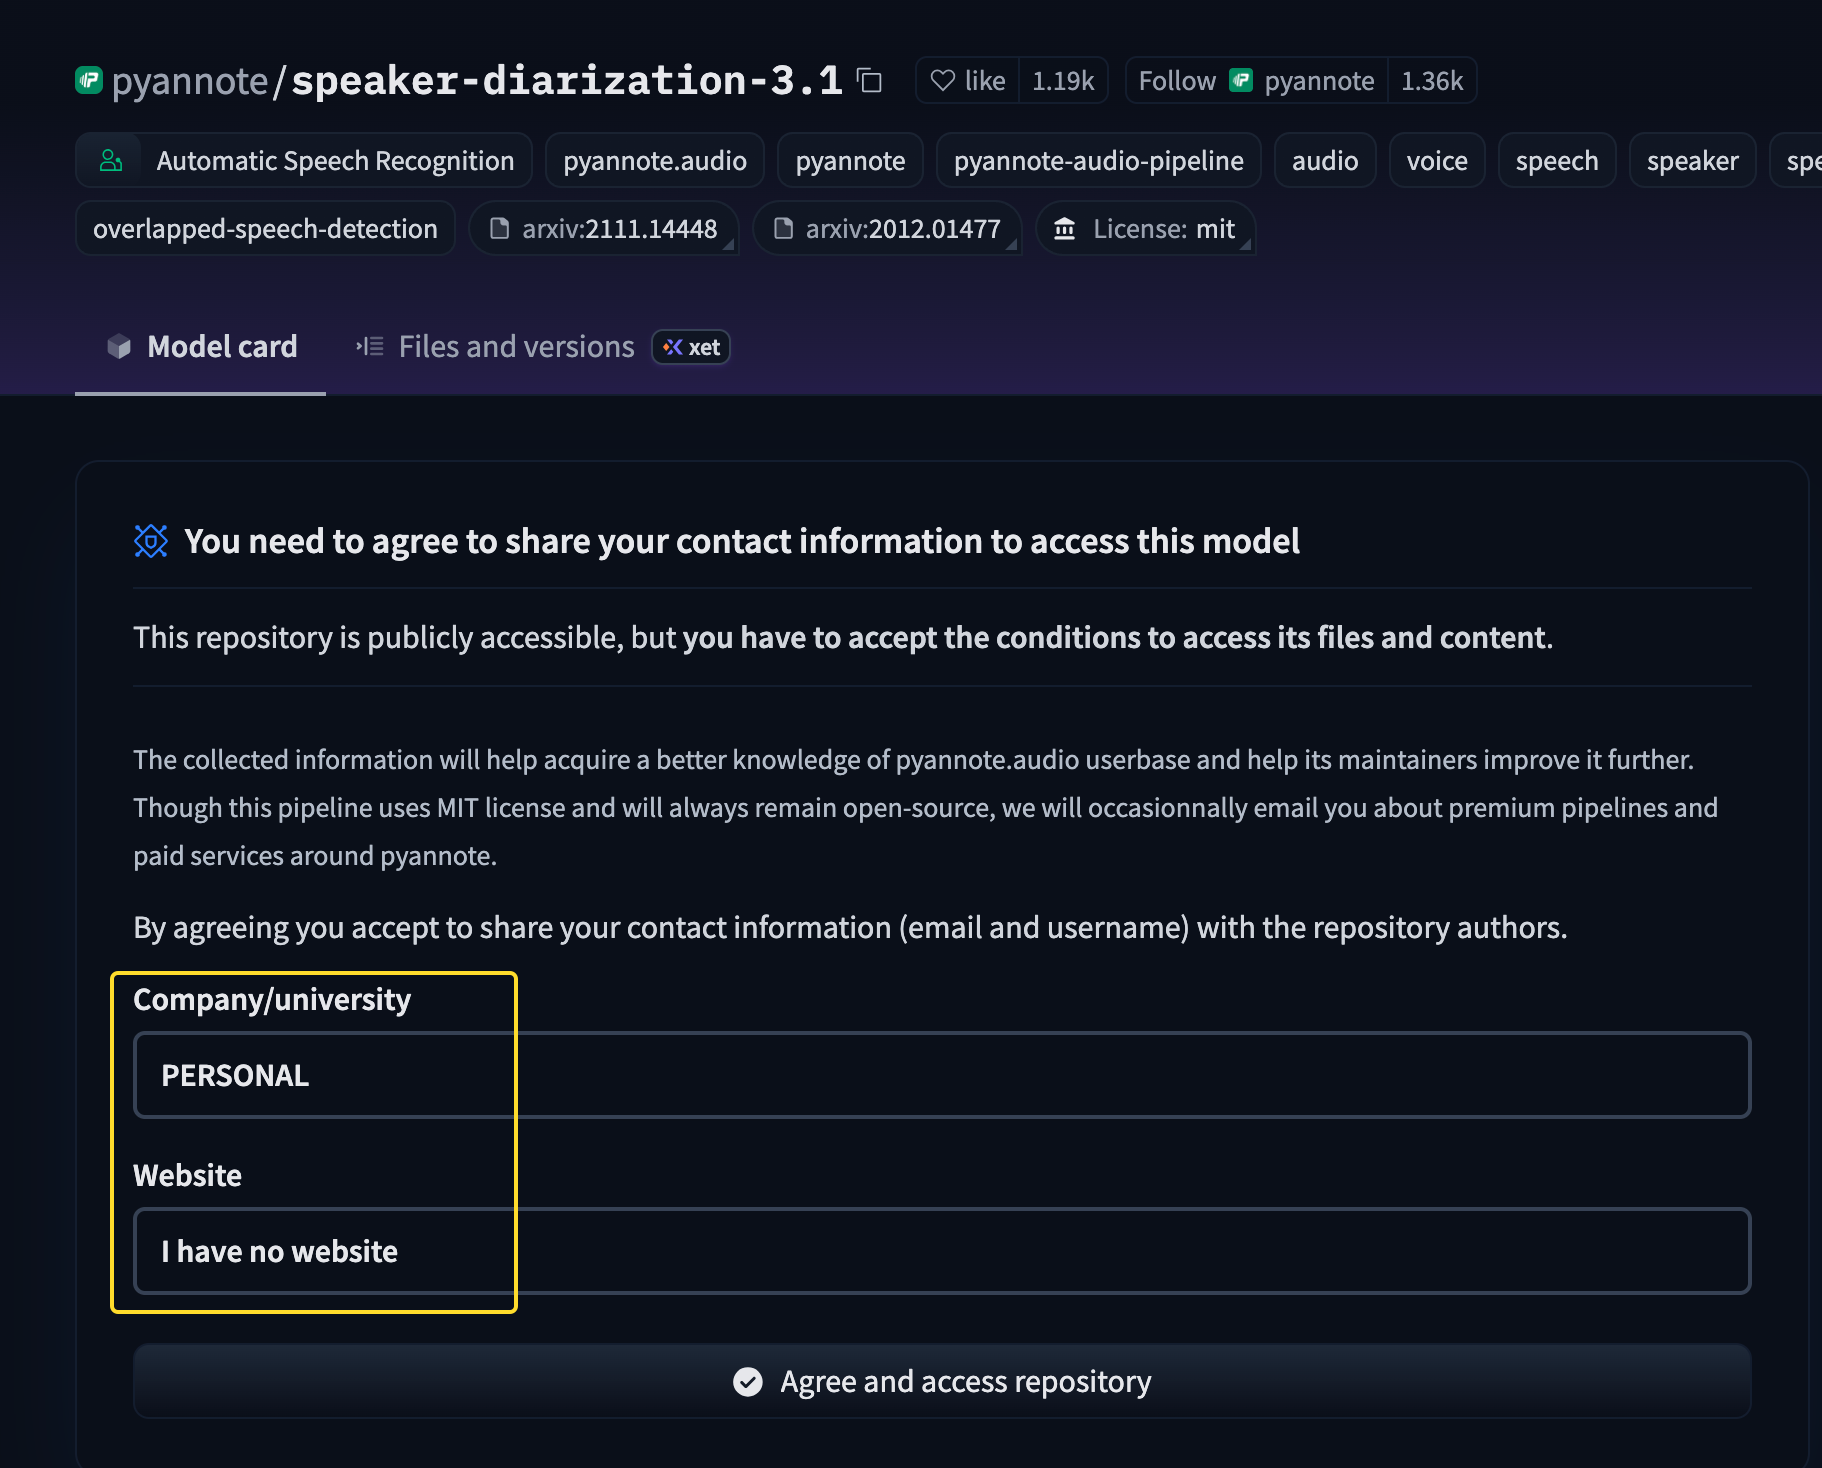Open the 1.19k likes count

pos(1063,81)
